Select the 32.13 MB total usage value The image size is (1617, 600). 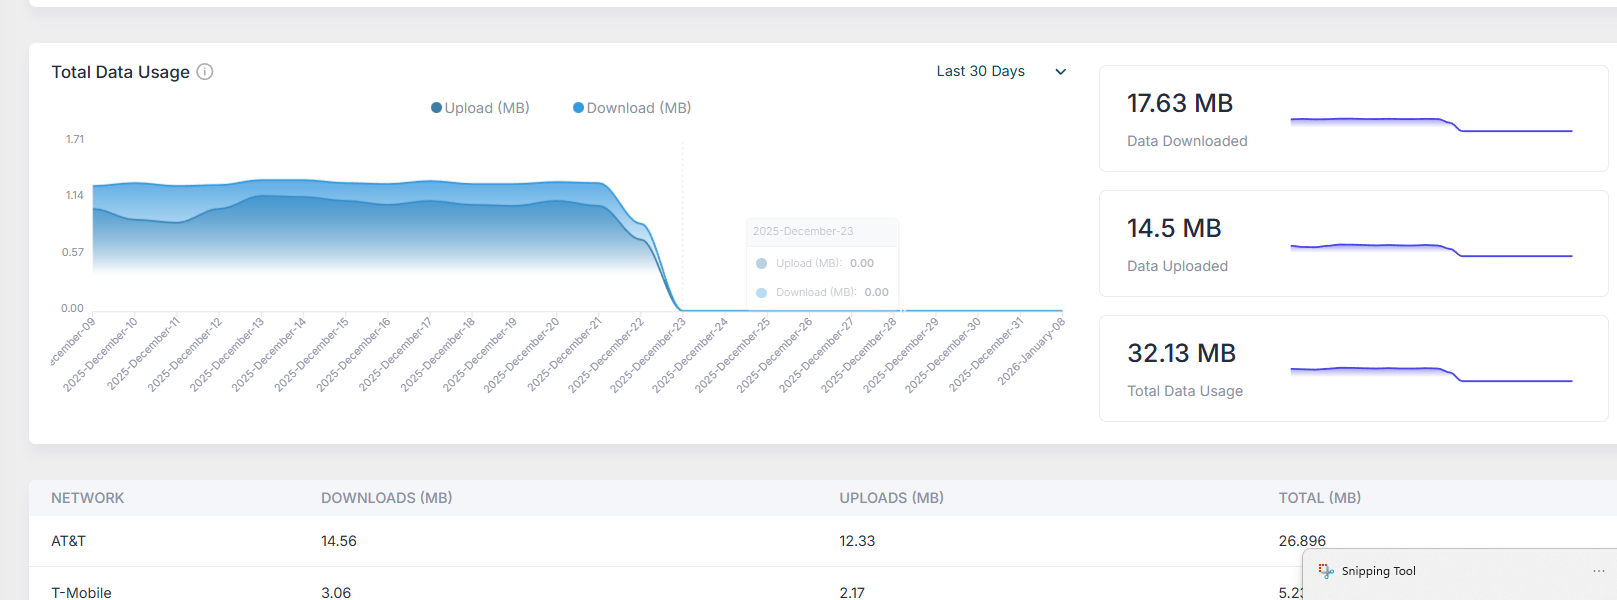click(1181, 354)
